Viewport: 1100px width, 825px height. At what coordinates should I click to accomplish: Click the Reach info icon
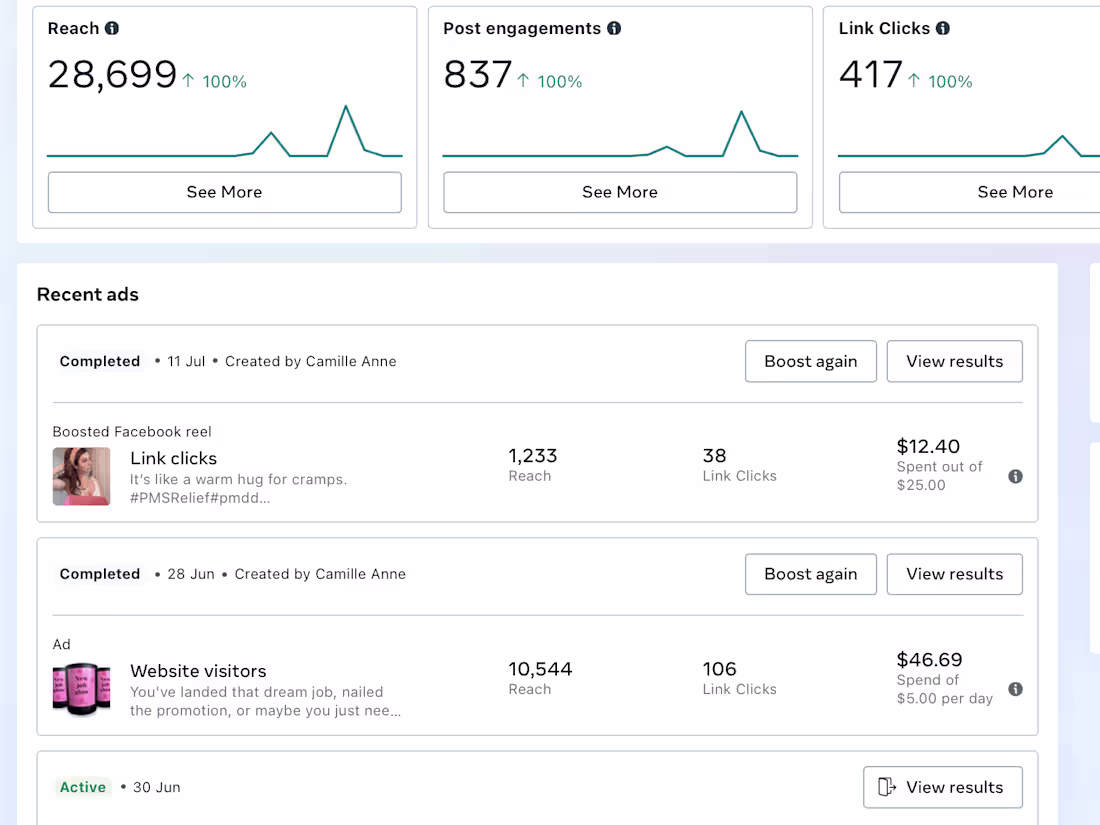112,28
